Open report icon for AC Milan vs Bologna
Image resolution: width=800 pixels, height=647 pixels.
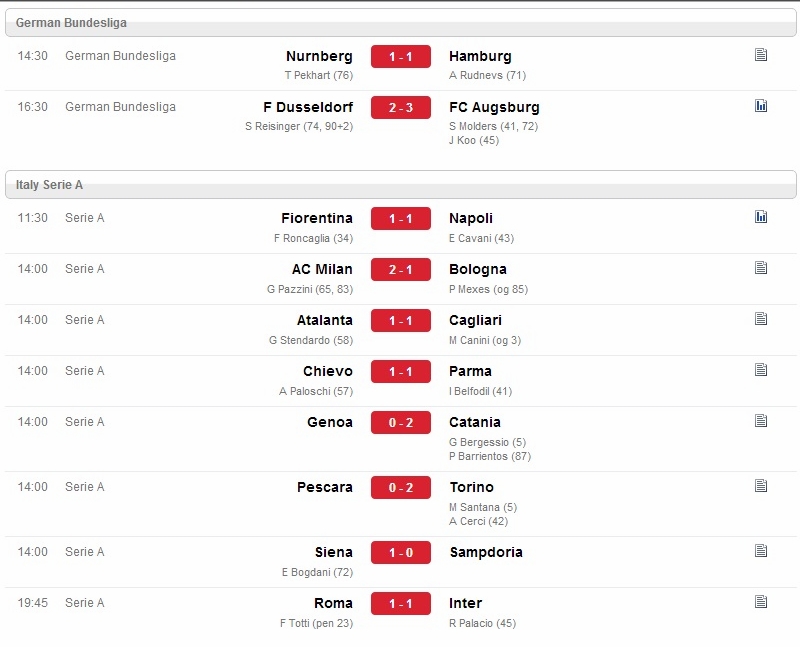click(x=761, y=268)
